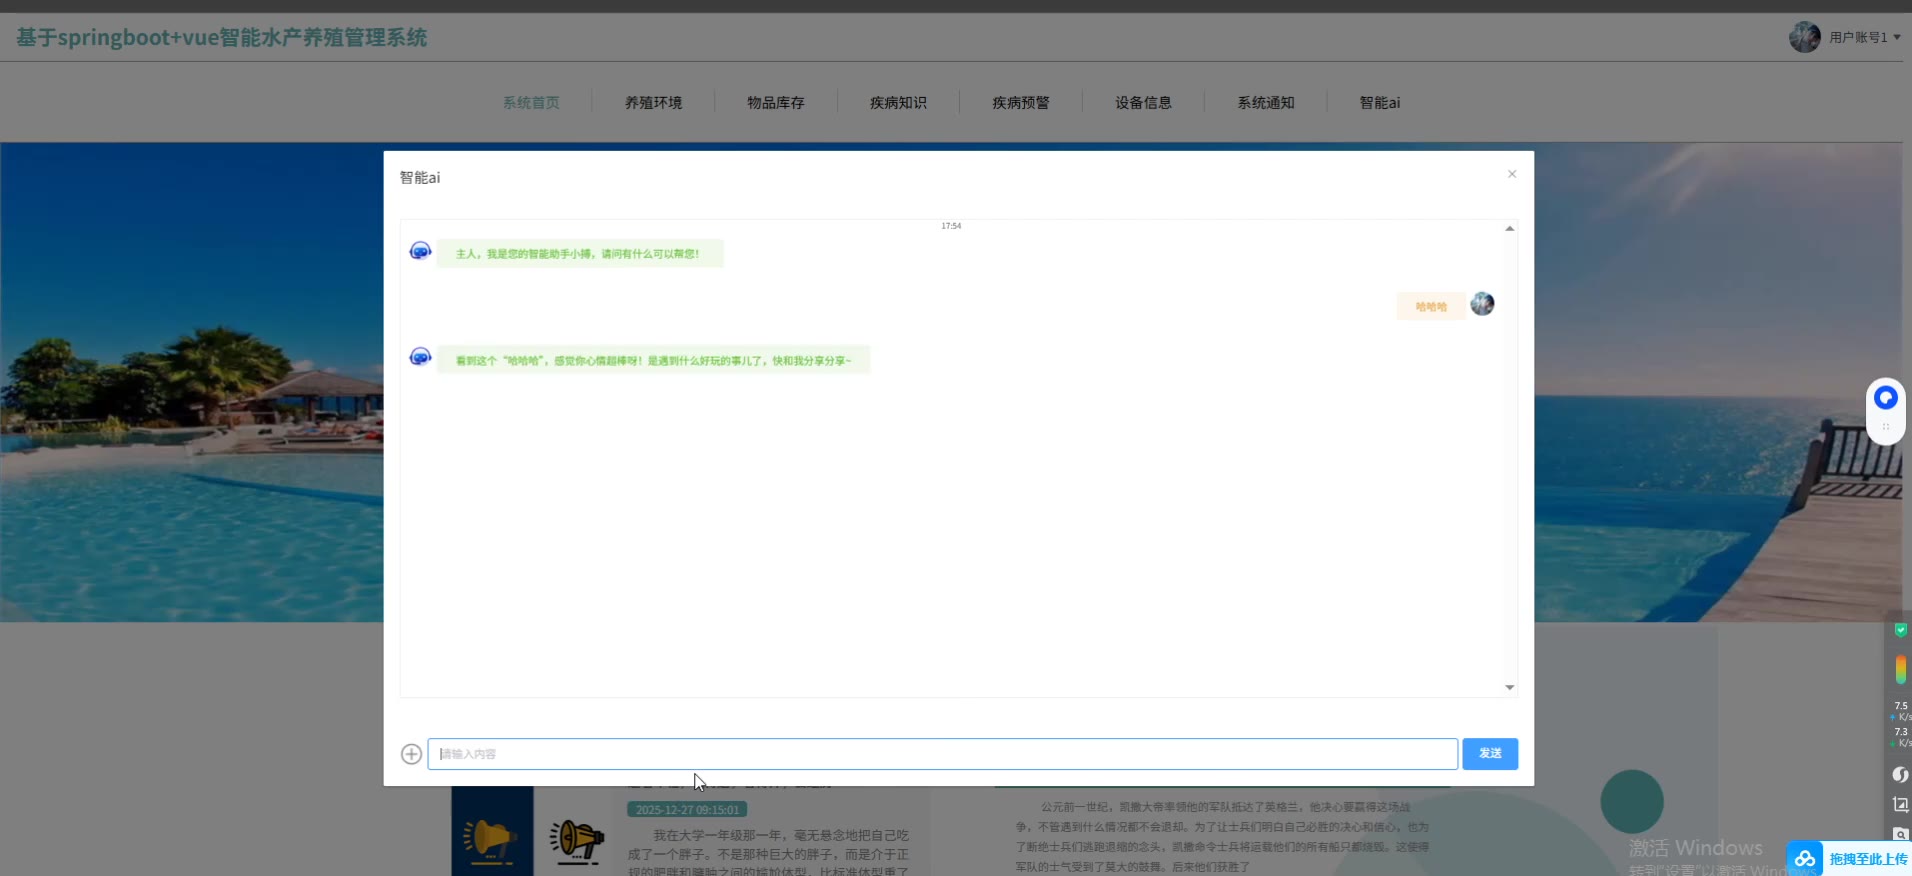Image resolution: width=1912 pixels, height=876 pixels.
Task: Click the plus icon beside the message input
Action: click(411, 754)
